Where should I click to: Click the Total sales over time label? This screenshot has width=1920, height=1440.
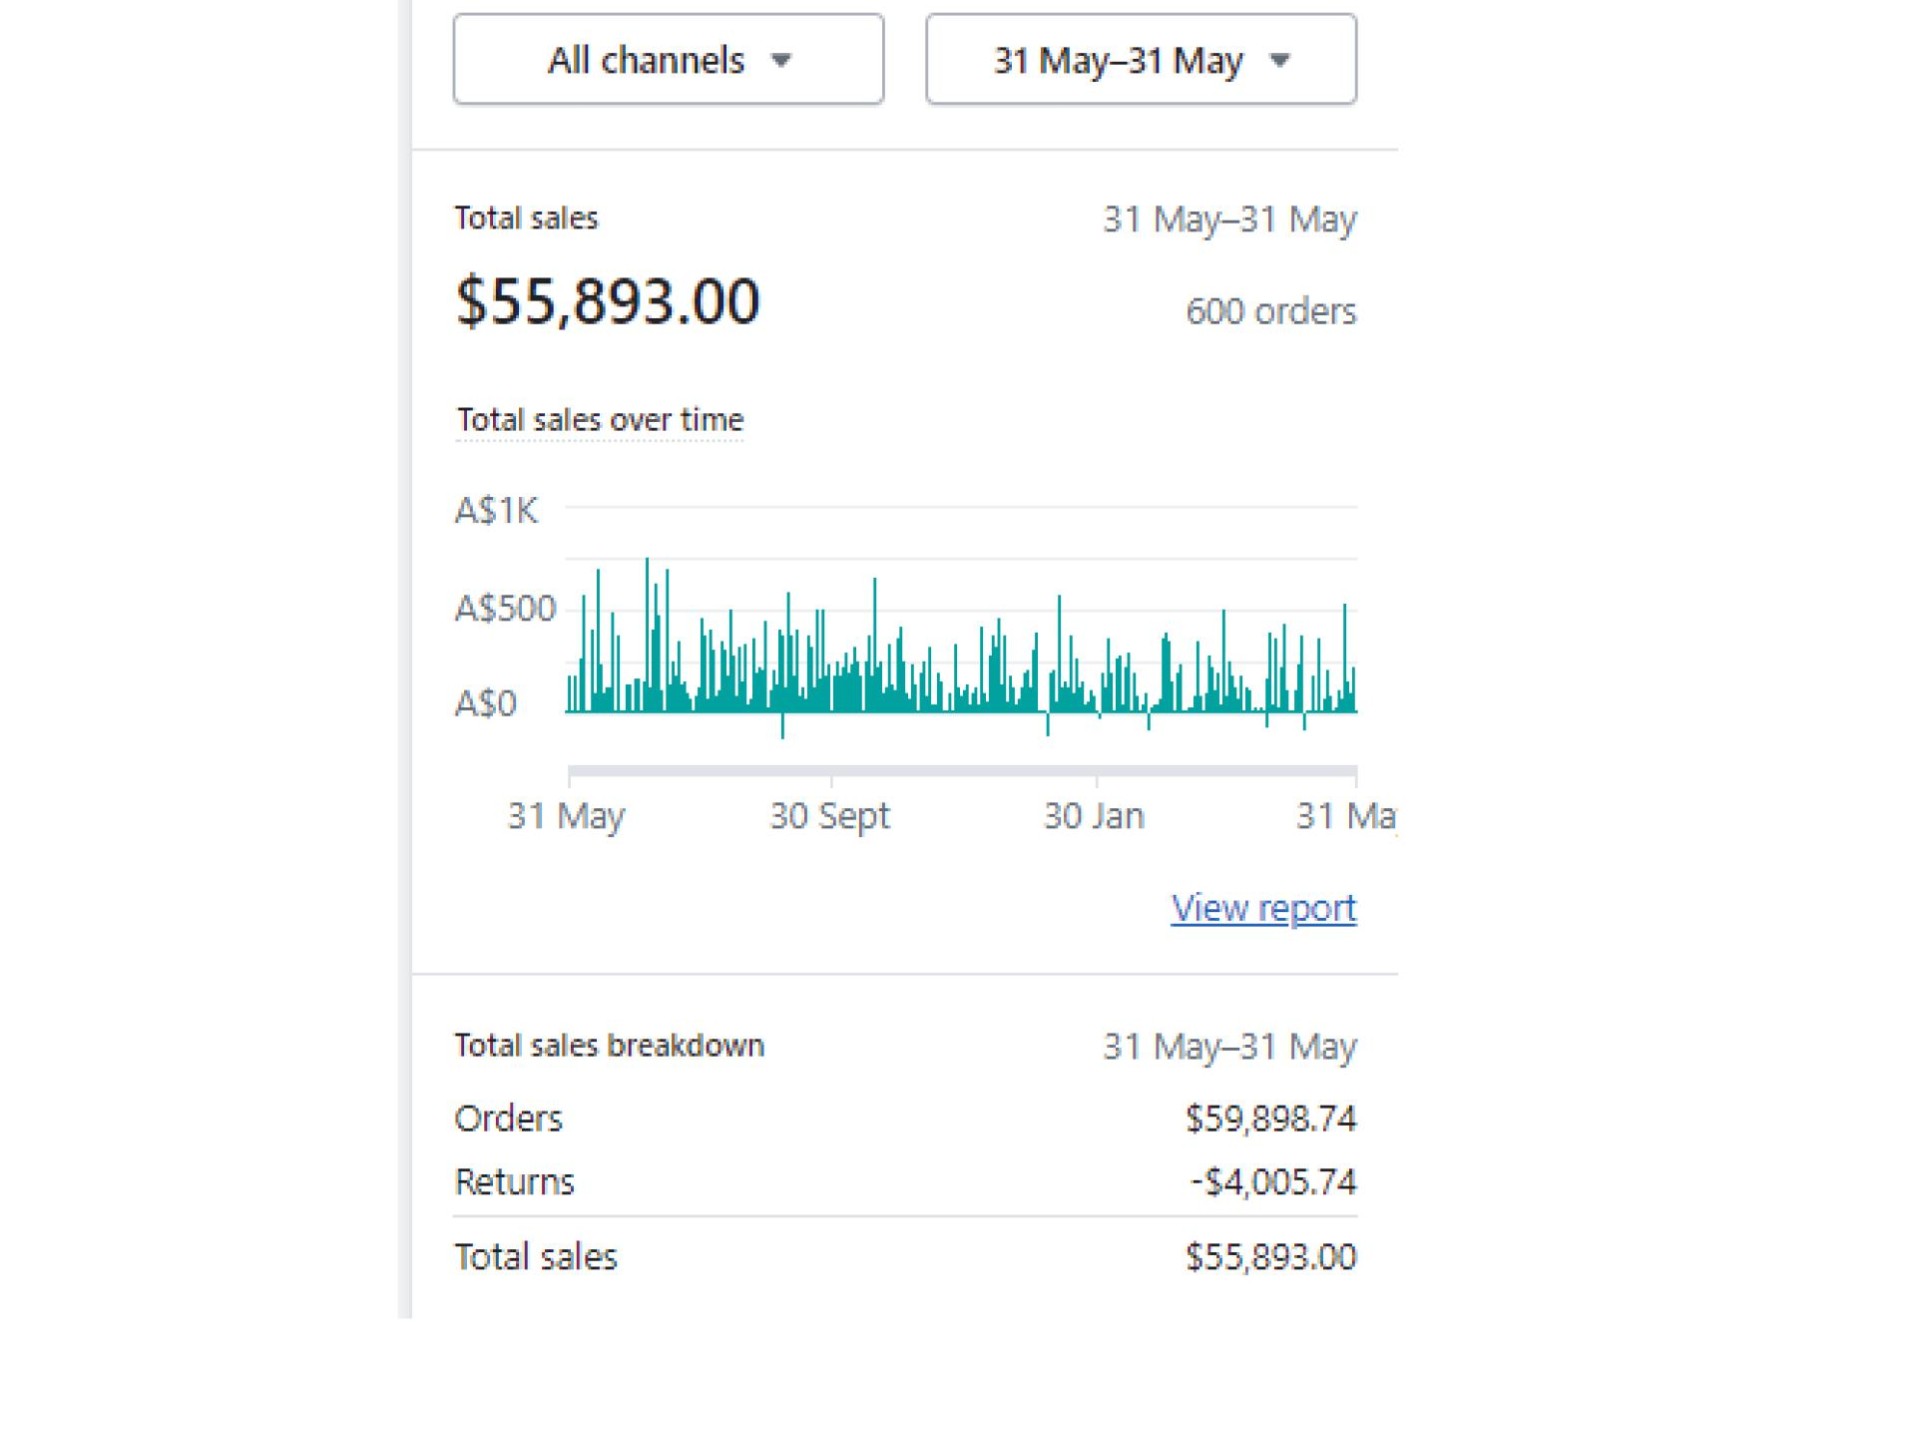pos(599,420)
